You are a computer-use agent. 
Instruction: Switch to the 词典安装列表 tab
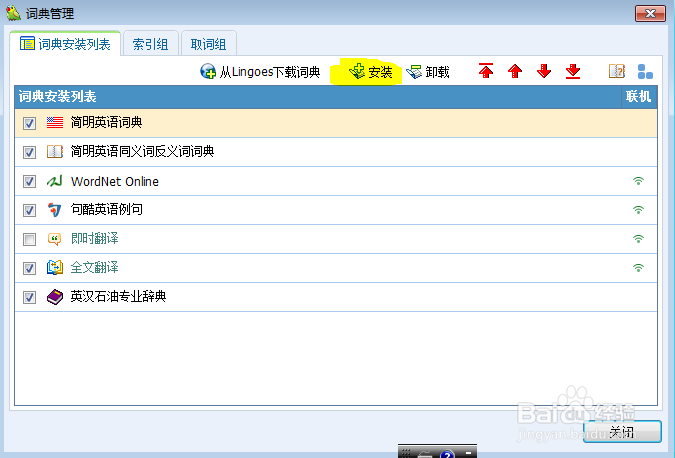tap(65, 44)
